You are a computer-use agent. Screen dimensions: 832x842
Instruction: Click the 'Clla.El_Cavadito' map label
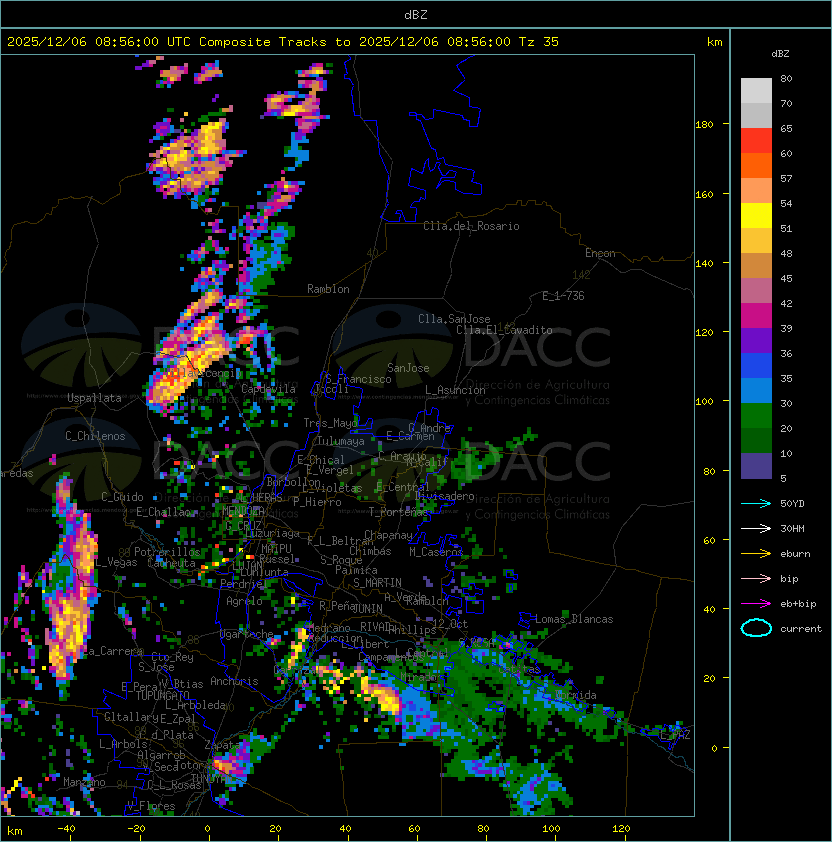pos(504,330)
